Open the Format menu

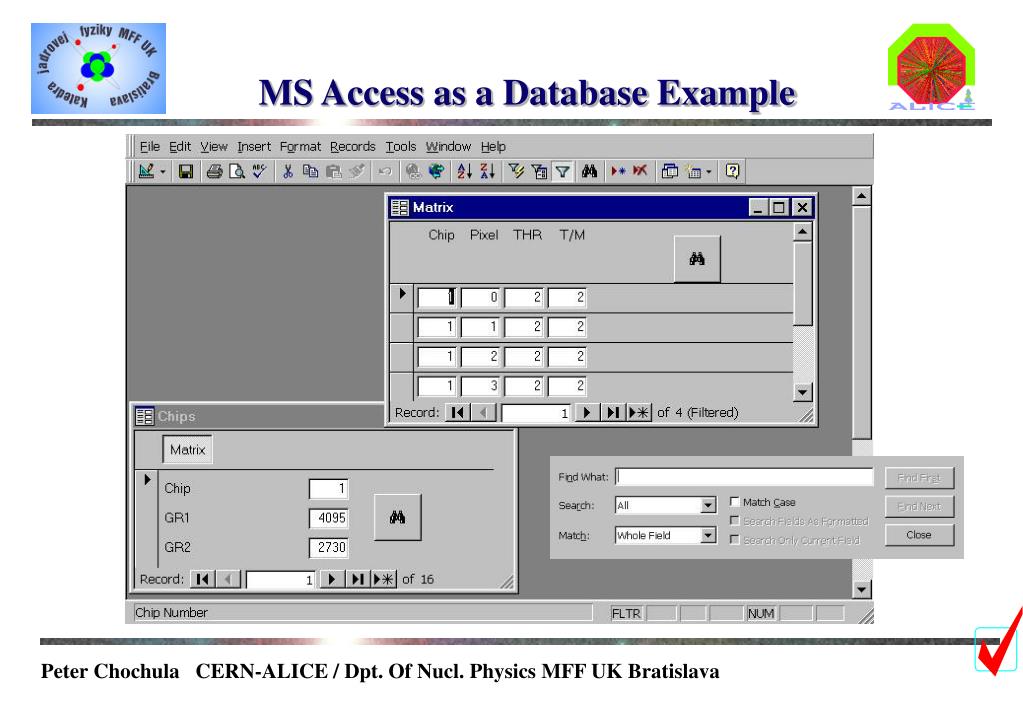(300, 147)
